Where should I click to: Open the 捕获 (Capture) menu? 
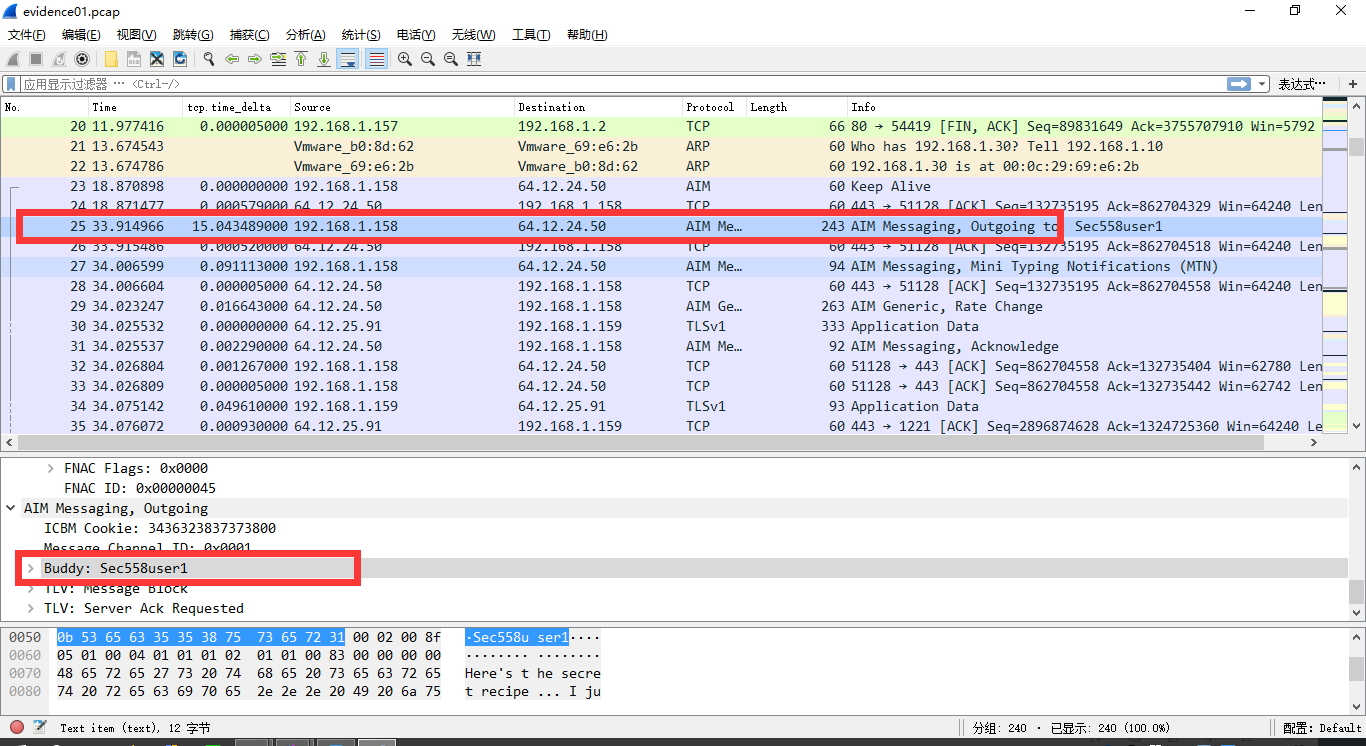pyautogui.click(x=249, y=35)
